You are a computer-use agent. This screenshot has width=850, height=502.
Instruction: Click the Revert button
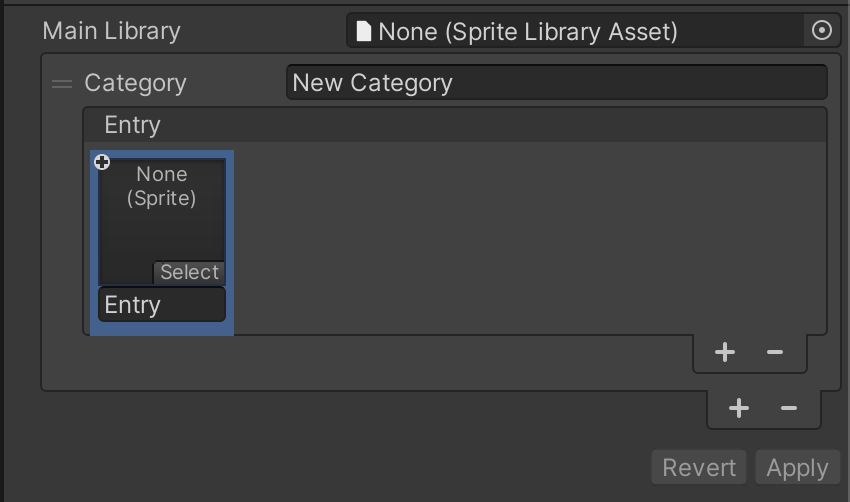699,467
